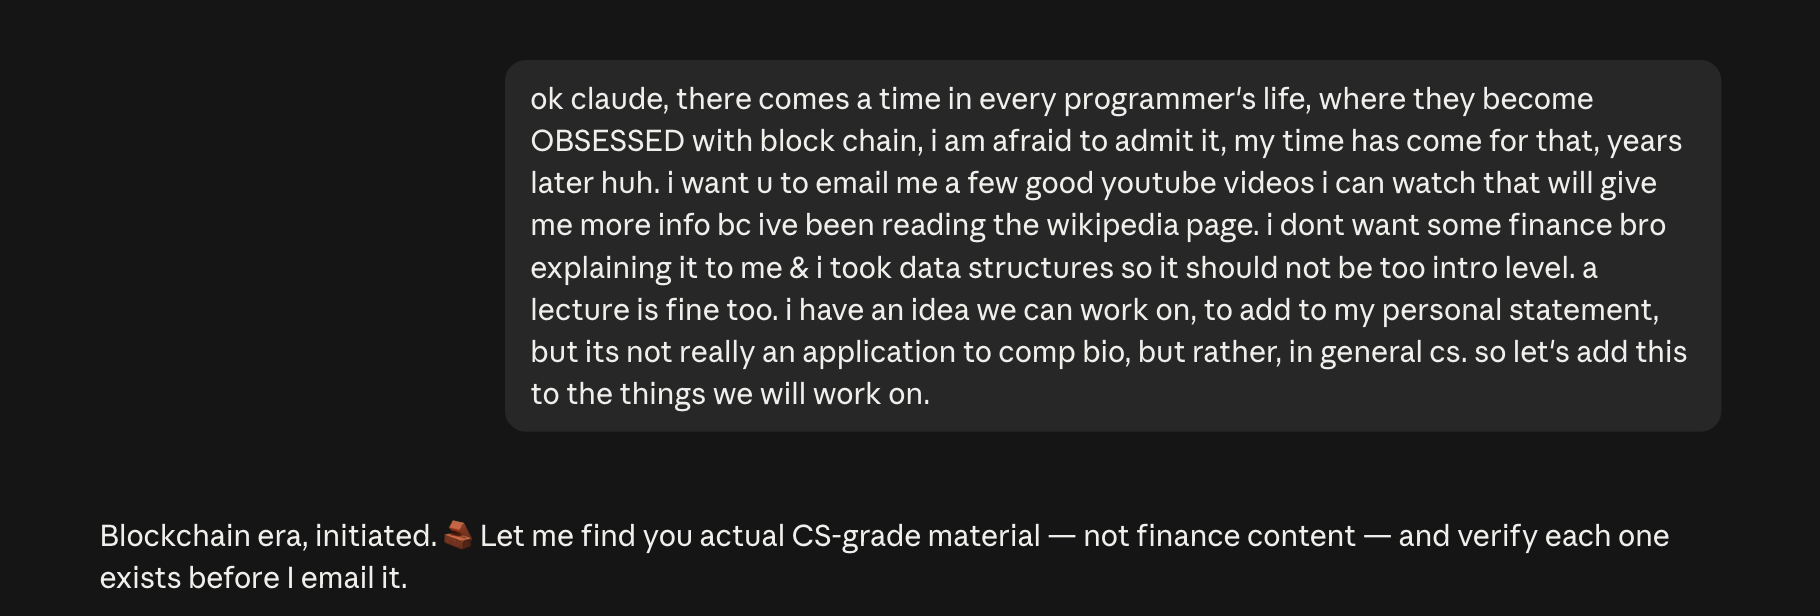Click the ampersand symbol in user message

799,268
